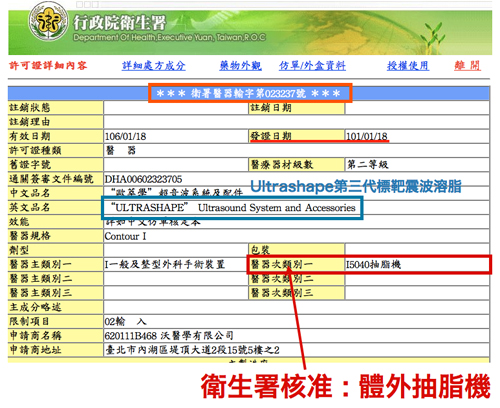Click the 申請商名稱 label cell

click(56, 336)
